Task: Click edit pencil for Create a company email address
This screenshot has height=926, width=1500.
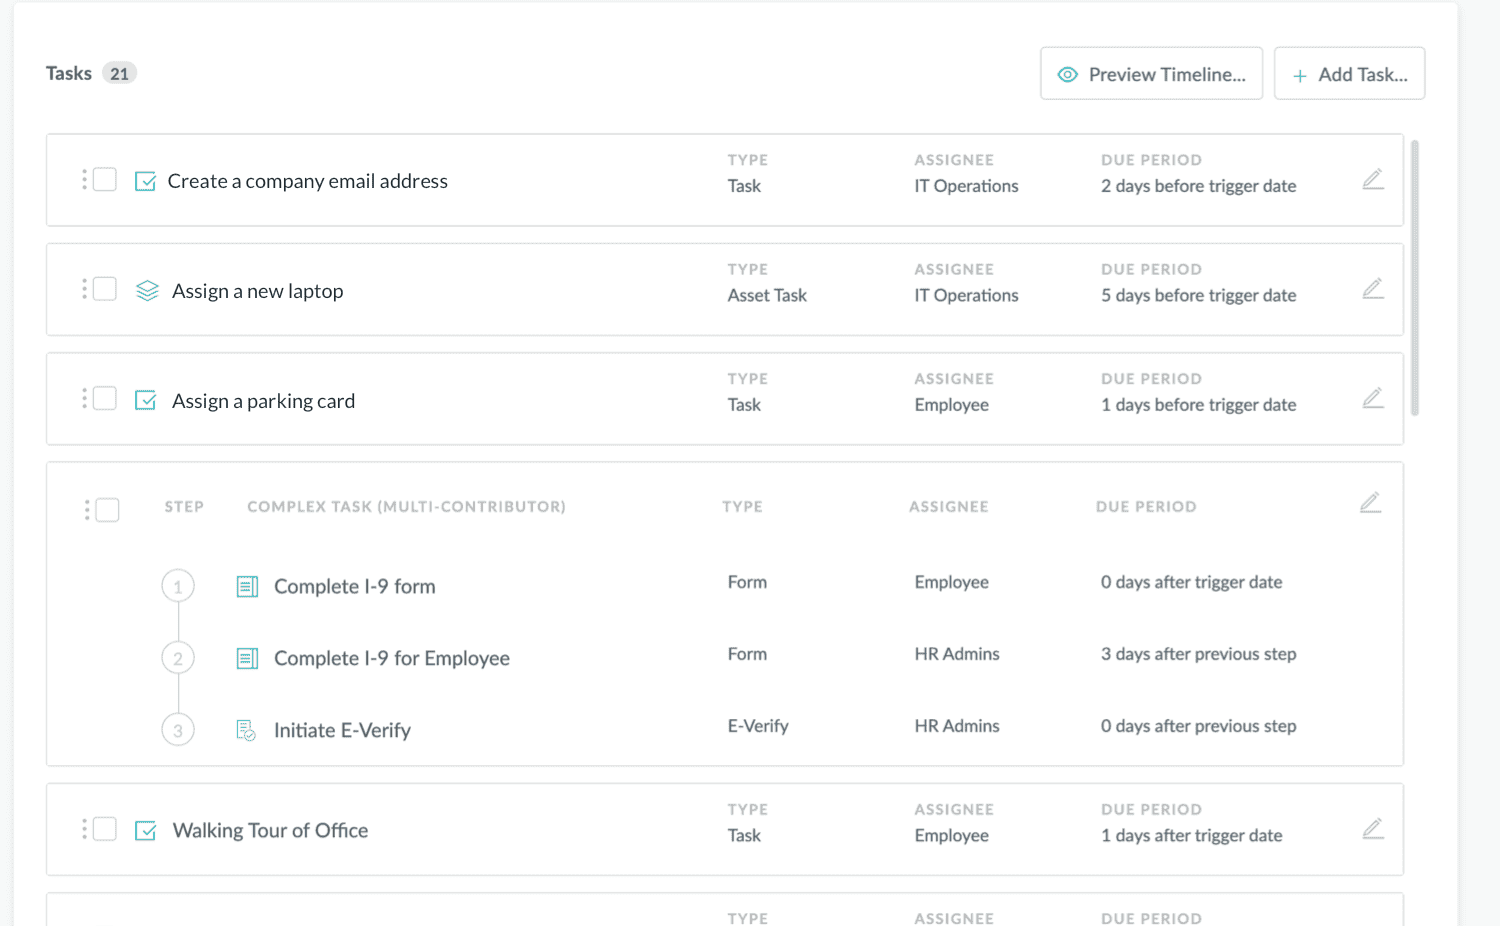Action: point(1373,180)
